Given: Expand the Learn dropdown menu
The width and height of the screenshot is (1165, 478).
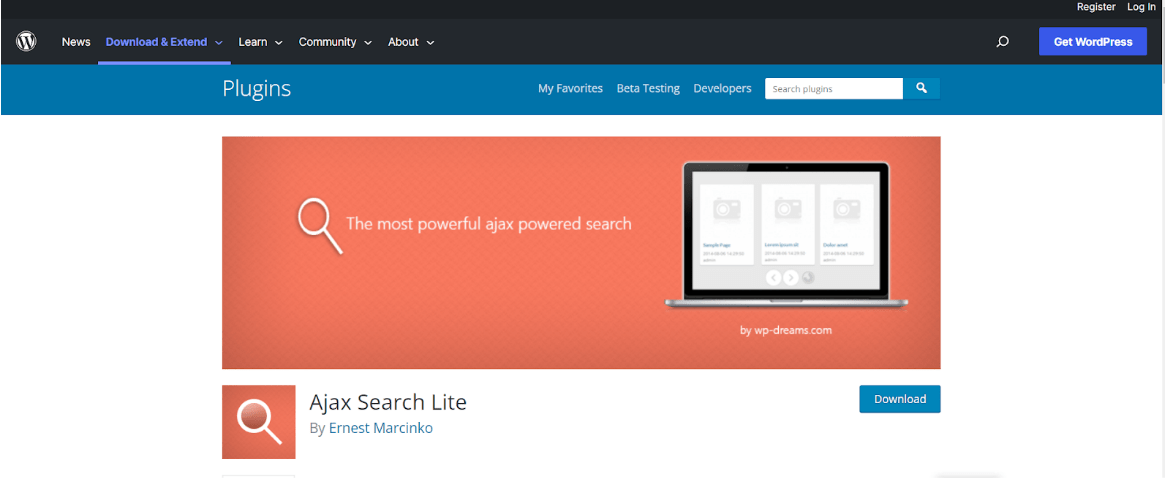Looking at the screenshot, I should point(260,42).
